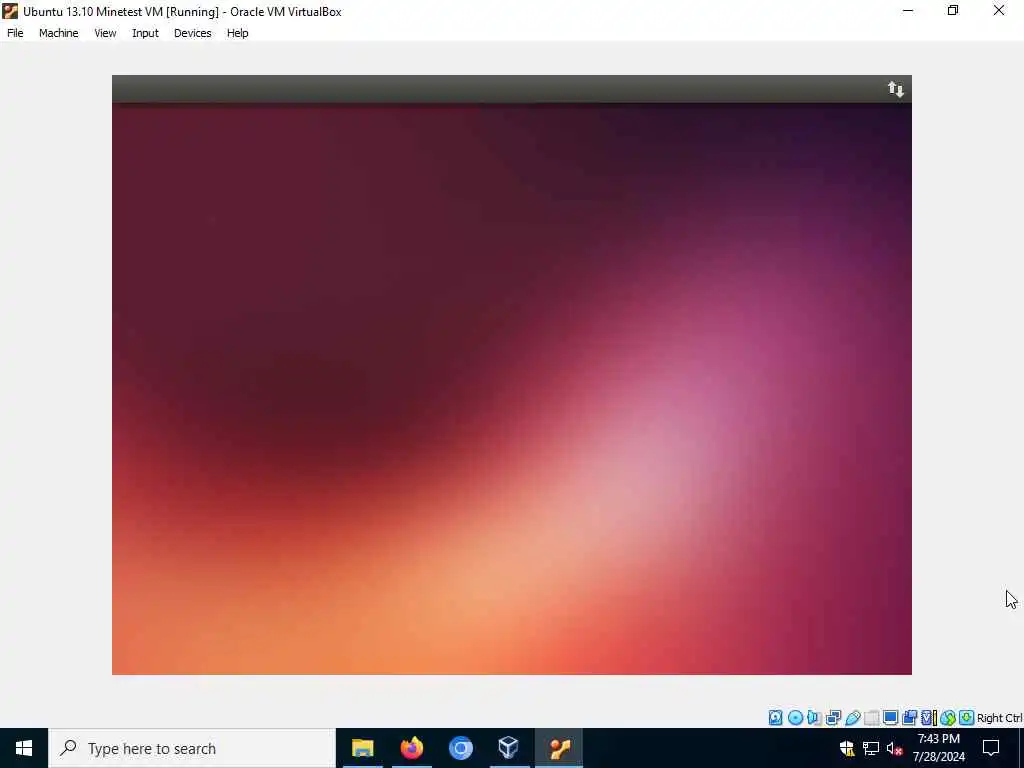The image size is (1024, 768).
Task: Click the network adapters status icon
Action: [833, 718]
